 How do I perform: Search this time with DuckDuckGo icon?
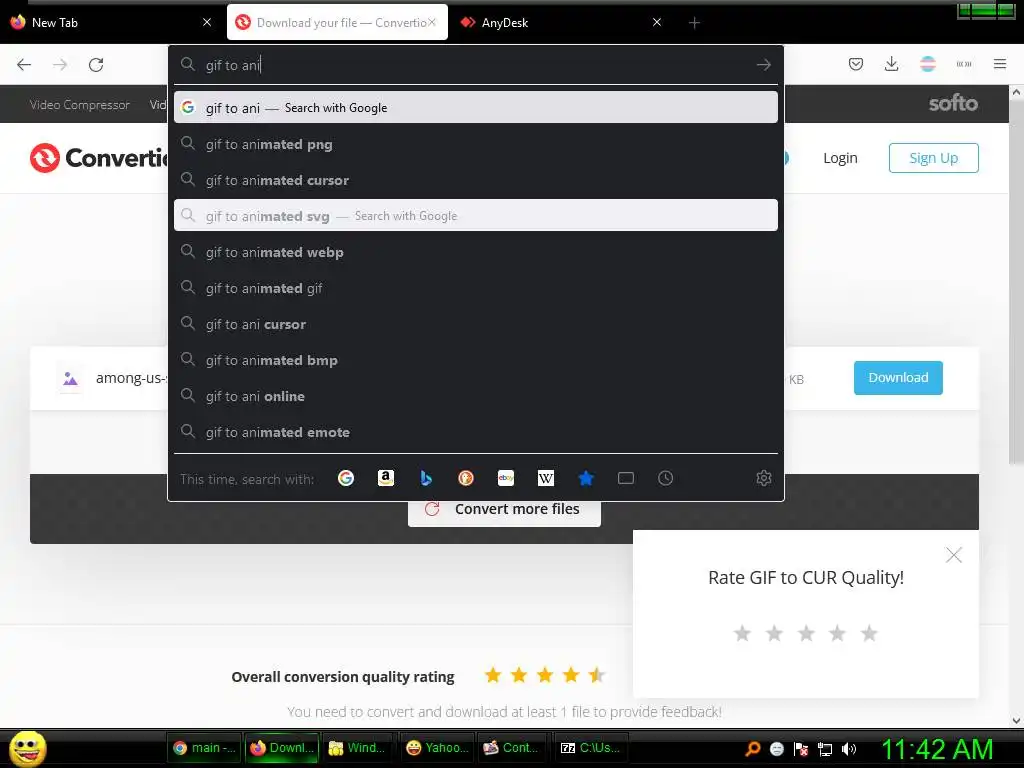[466, 478]
